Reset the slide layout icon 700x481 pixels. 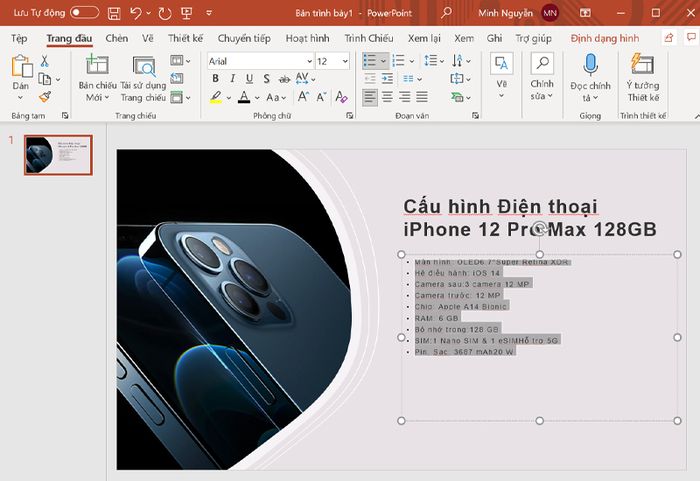coord(177,79)
